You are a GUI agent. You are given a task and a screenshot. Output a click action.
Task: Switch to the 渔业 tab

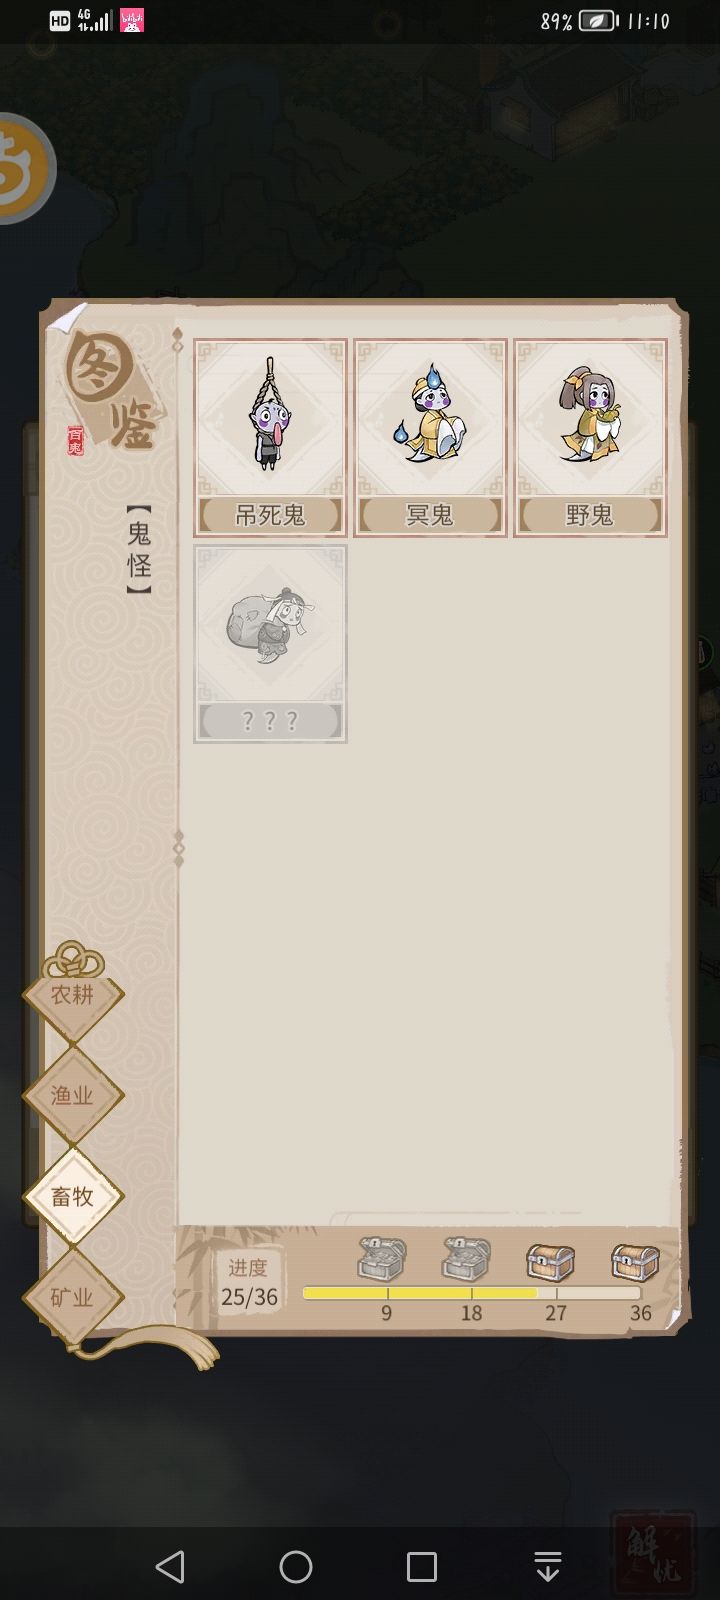click(73, 1096)
